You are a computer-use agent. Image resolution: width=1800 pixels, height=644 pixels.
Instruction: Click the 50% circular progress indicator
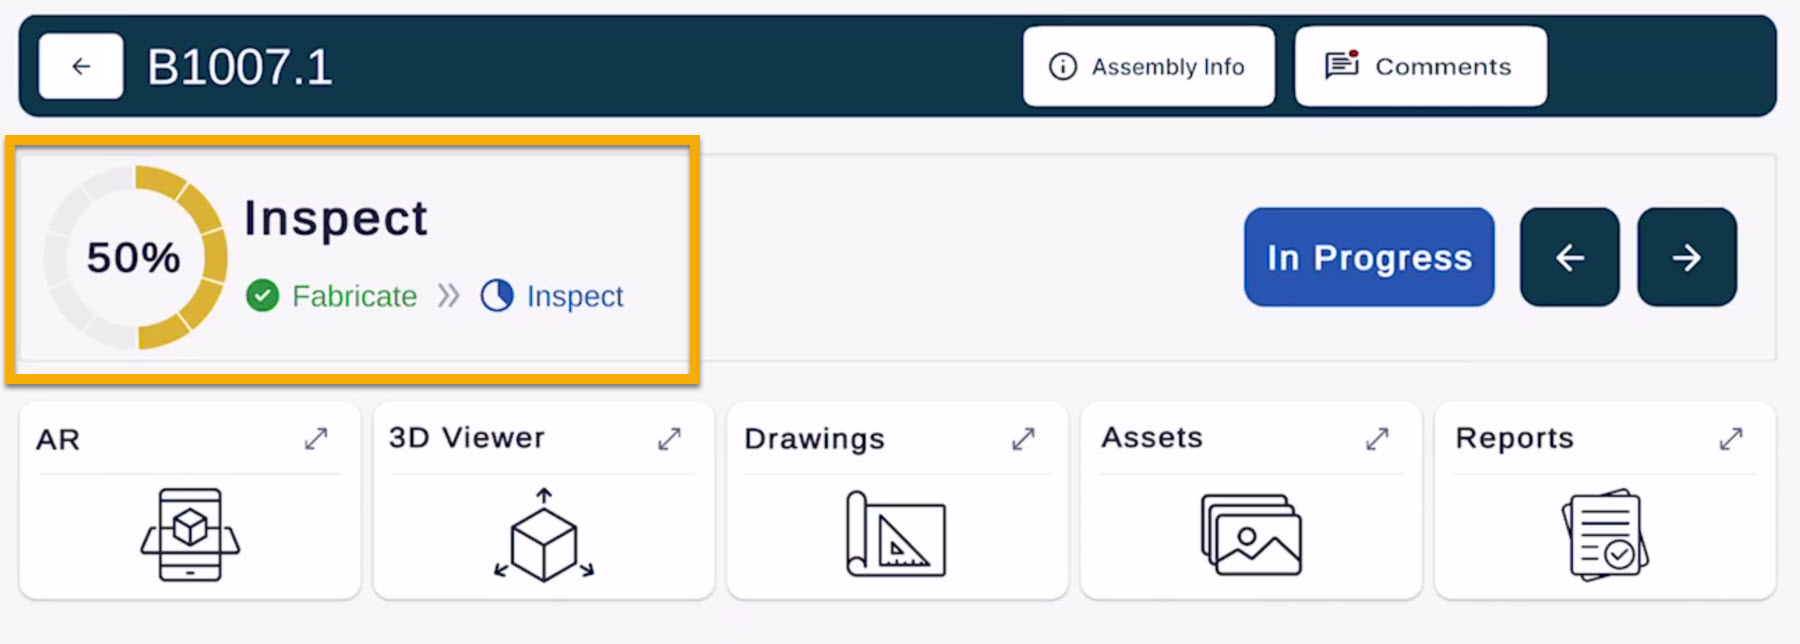135,257
